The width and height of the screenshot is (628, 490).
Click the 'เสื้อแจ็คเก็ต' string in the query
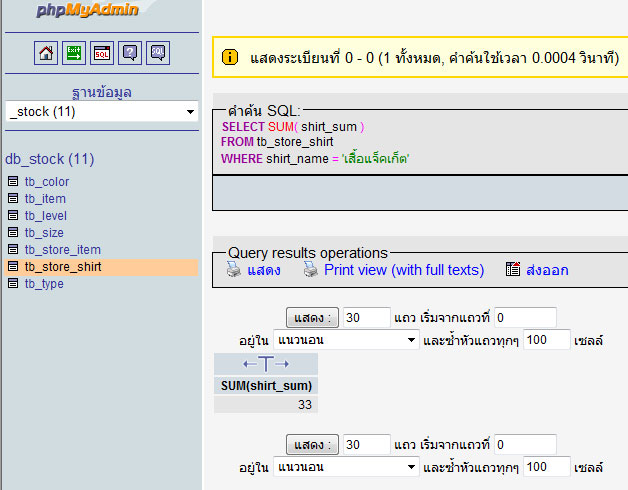[x=376, y=159]
